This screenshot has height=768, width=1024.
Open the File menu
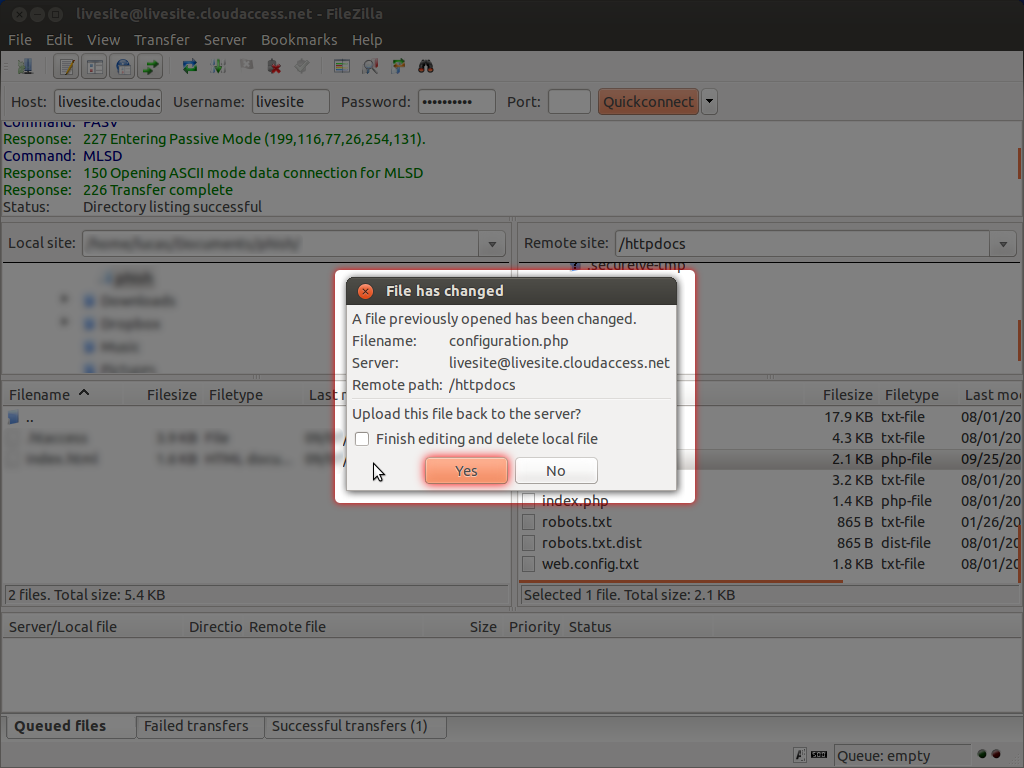point(20,40)
